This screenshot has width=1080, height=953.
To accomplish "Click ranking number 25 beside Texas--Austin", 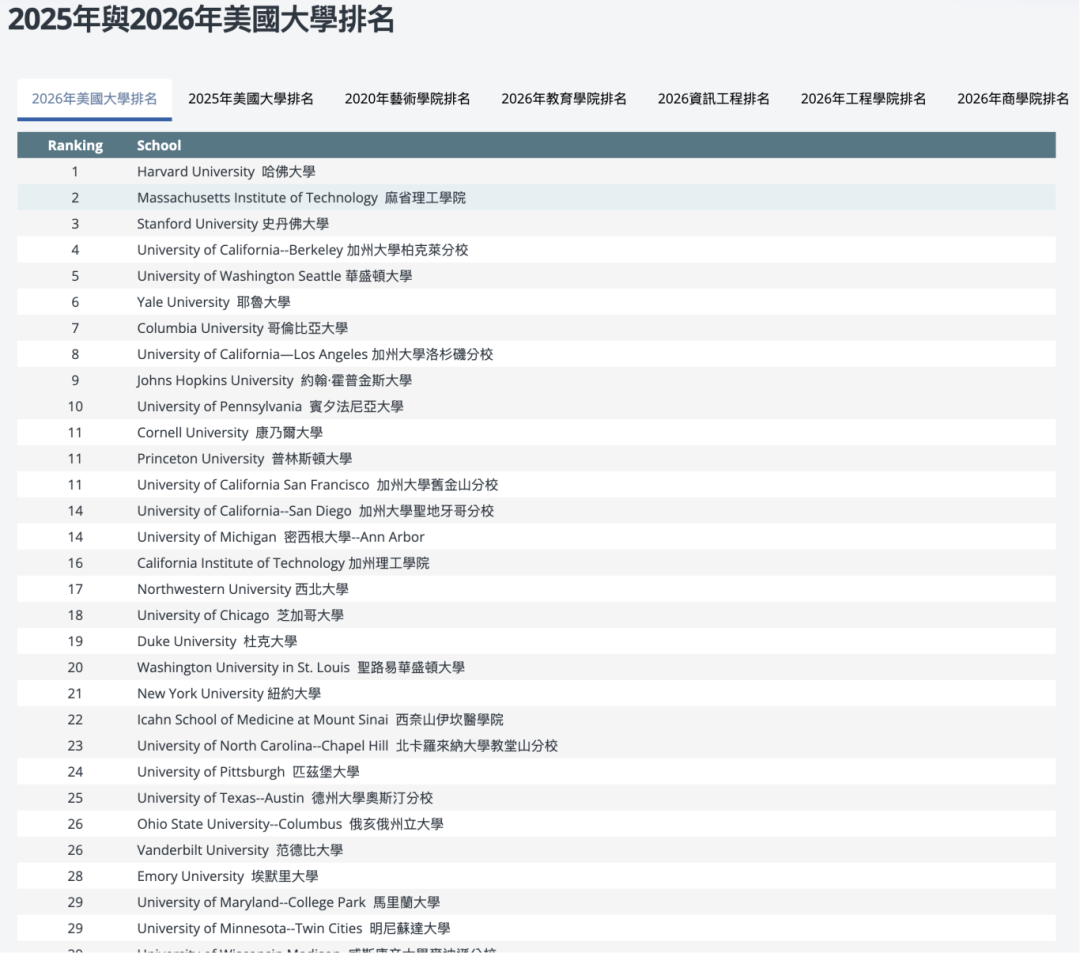I will [75, 798].
